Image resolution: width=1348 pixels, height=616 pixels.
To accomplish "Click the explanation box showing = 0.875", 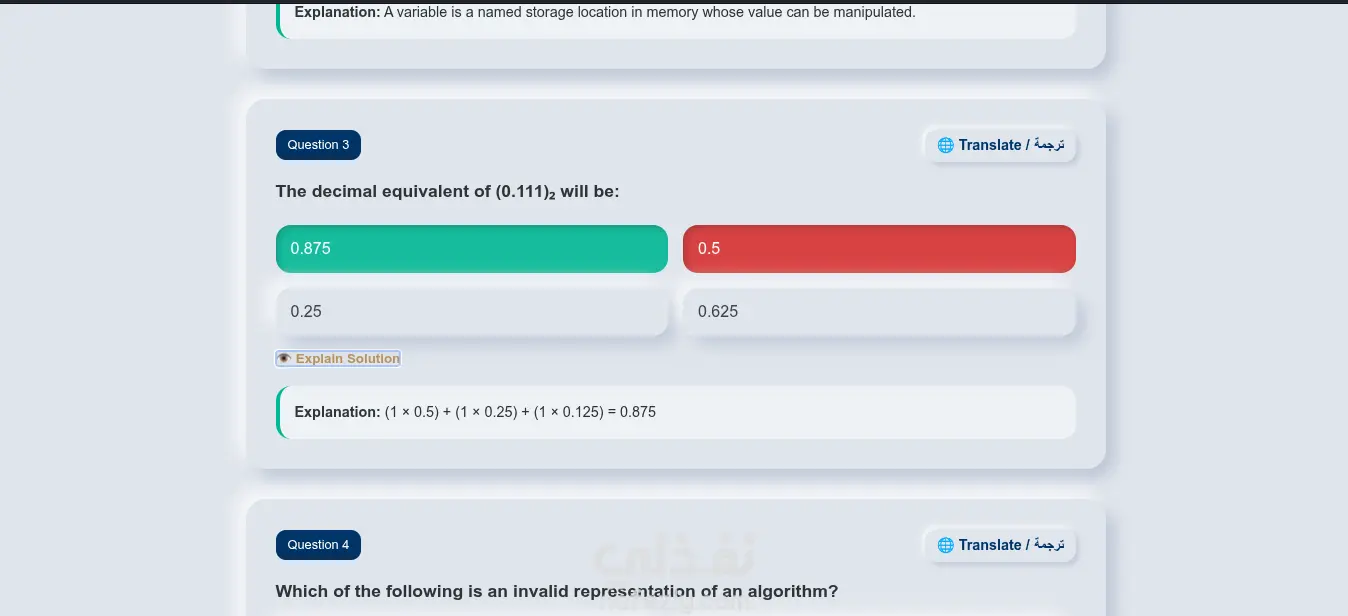I will pos(676,412).
